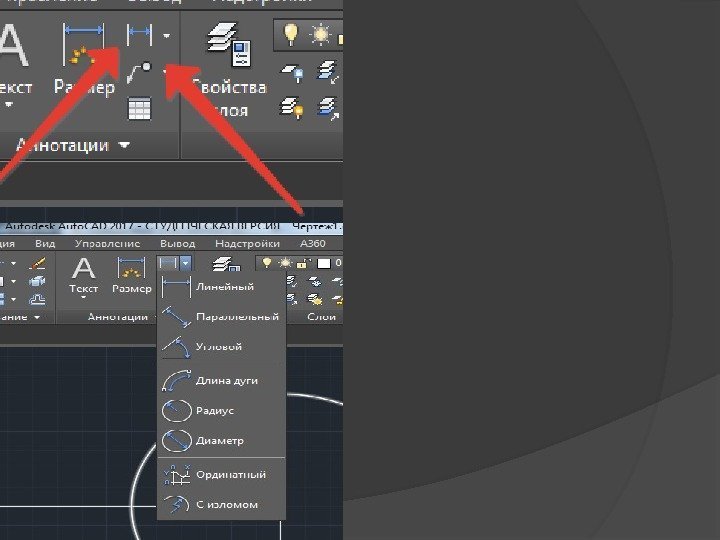720x540 pixels.
Task: Open the Текст dropdown arrow in the enlarged ribbon
Action: [x=9, y=105]
